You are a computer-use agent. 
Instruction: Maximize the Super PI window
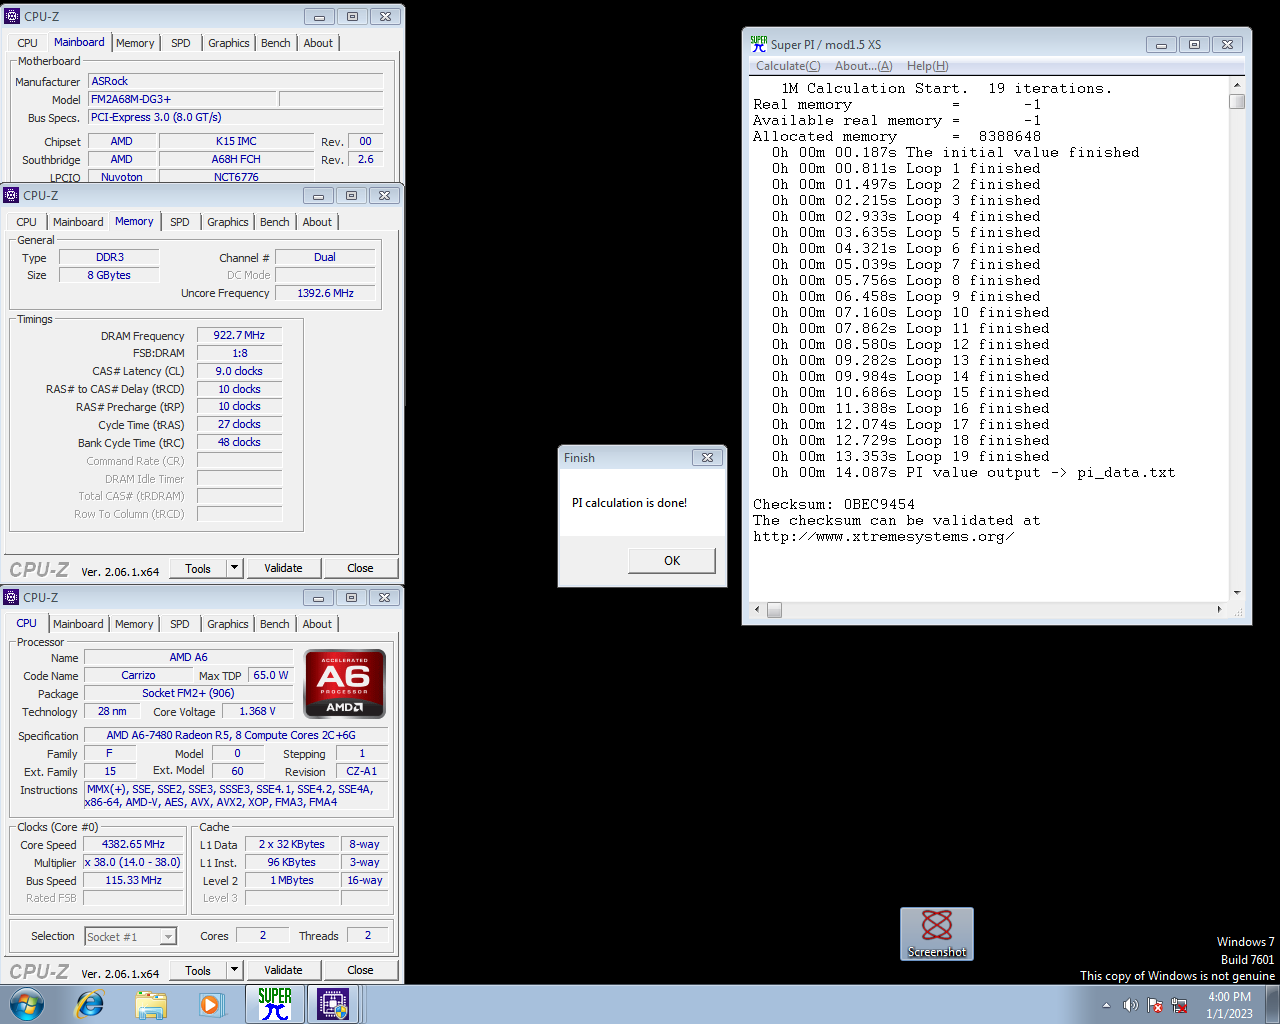pos(1194,44)
